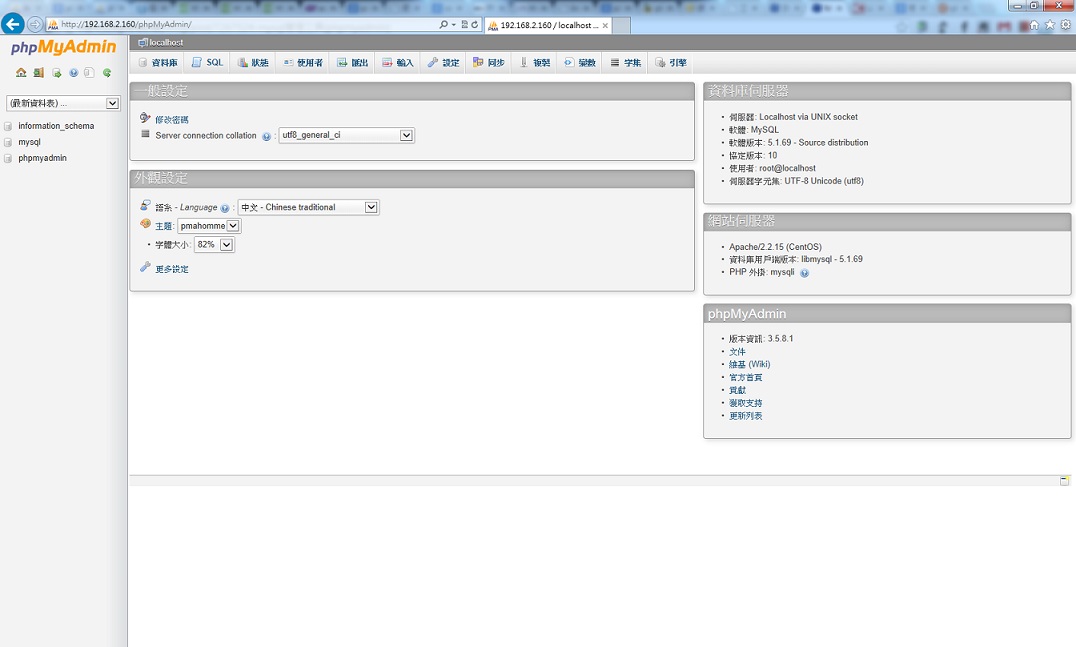Open the recent tables (最新資料表) dropdown
The image size is (1076, 647).
[x=63, y=103]
